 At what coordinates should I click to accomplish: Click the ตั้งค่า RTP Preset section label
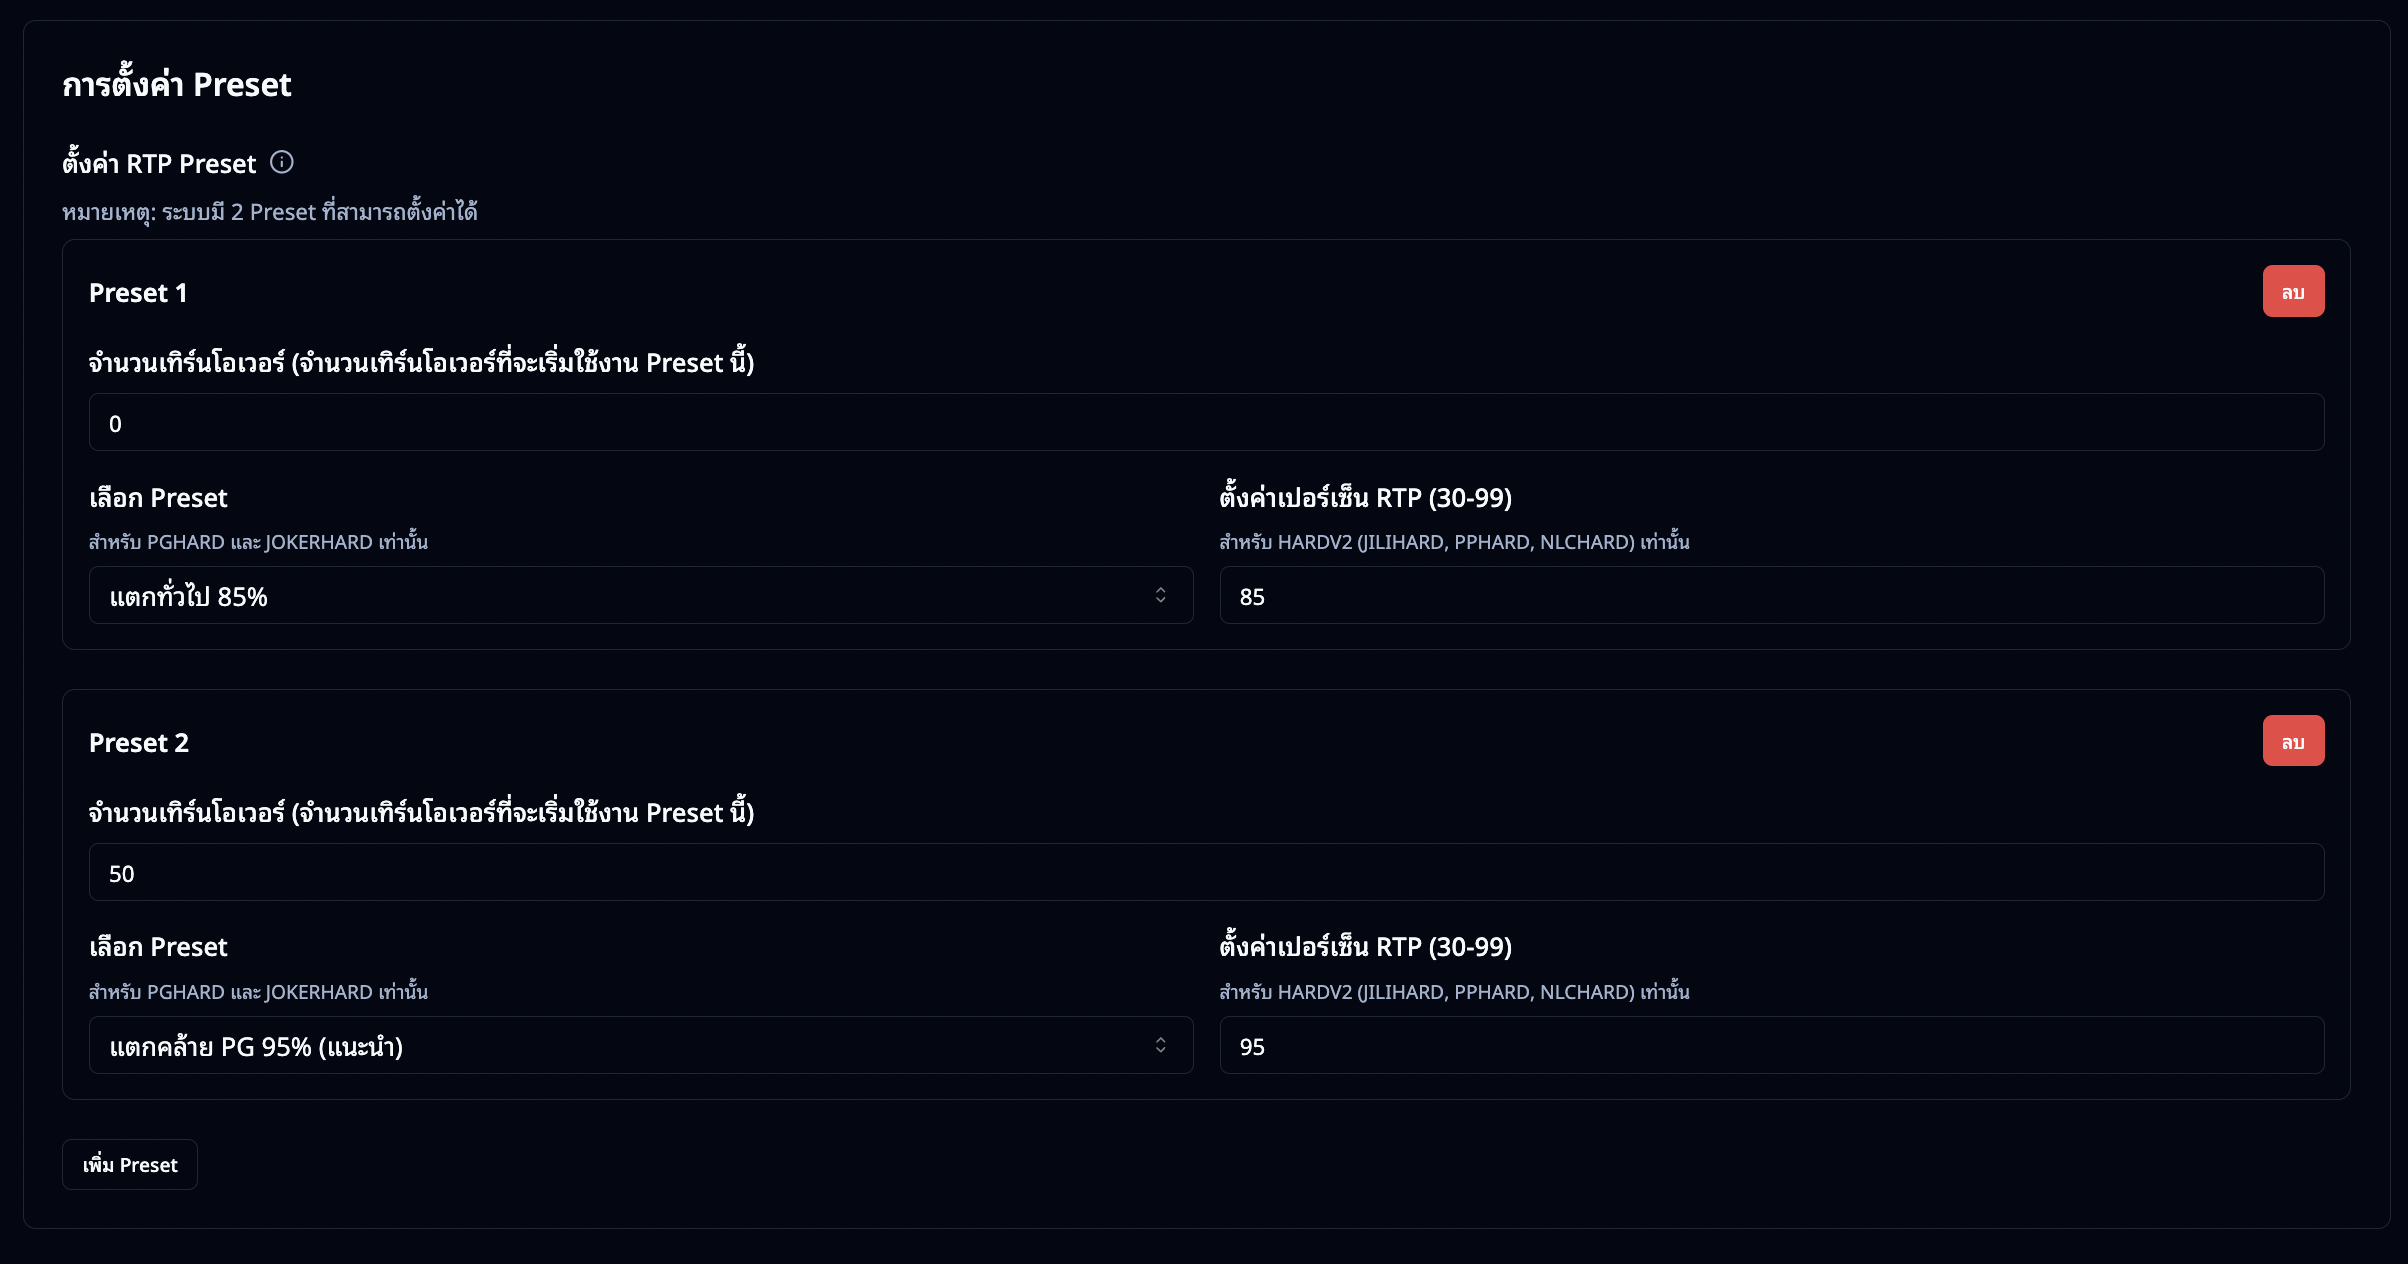click(x=159, y=164)
